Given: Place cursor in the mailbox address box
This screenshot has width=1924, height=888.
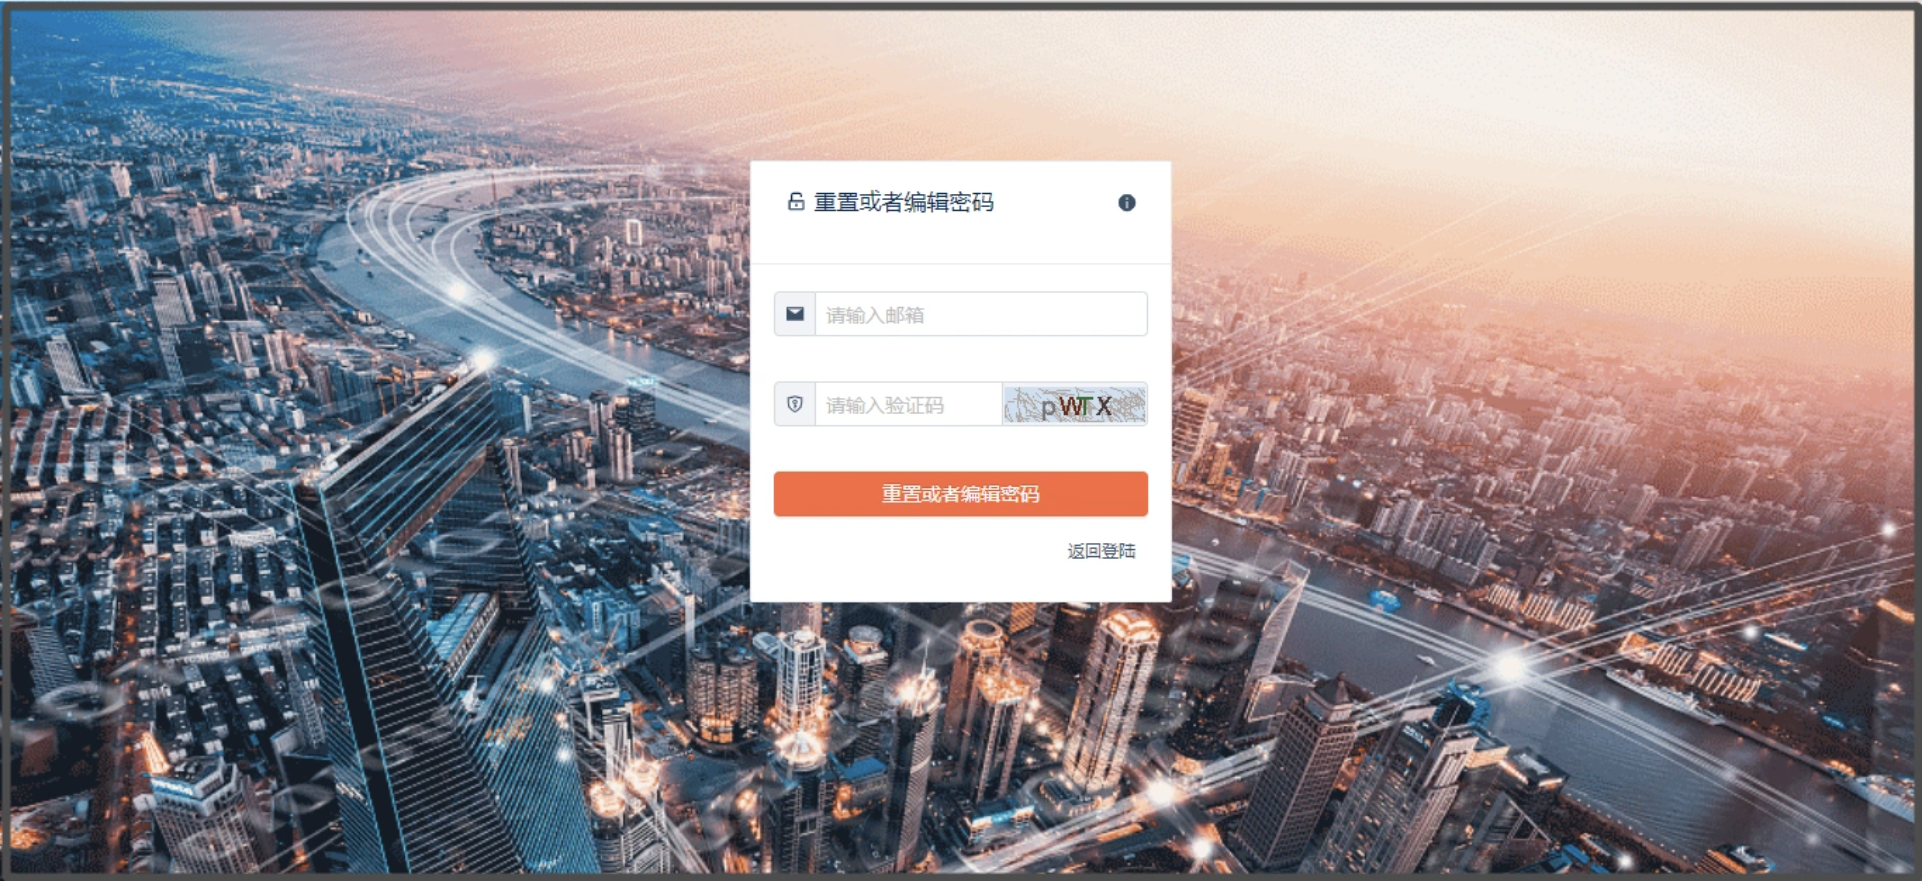Looking at the screenshot, I should coord(981,315).
